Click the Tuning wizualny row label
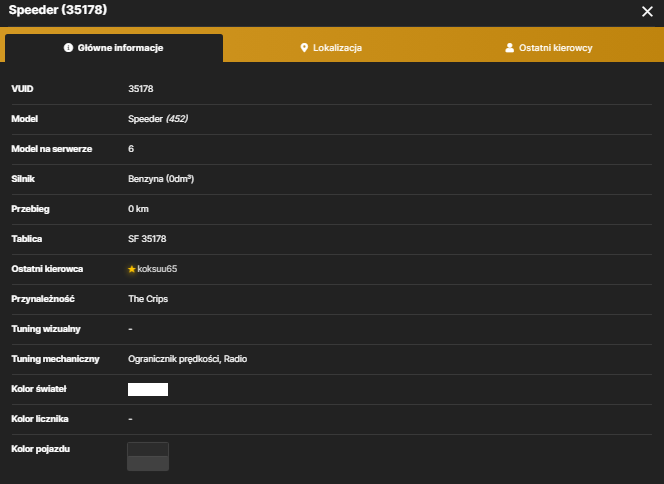This screenshot has height=484, width=664. click(x=46, y=329)
